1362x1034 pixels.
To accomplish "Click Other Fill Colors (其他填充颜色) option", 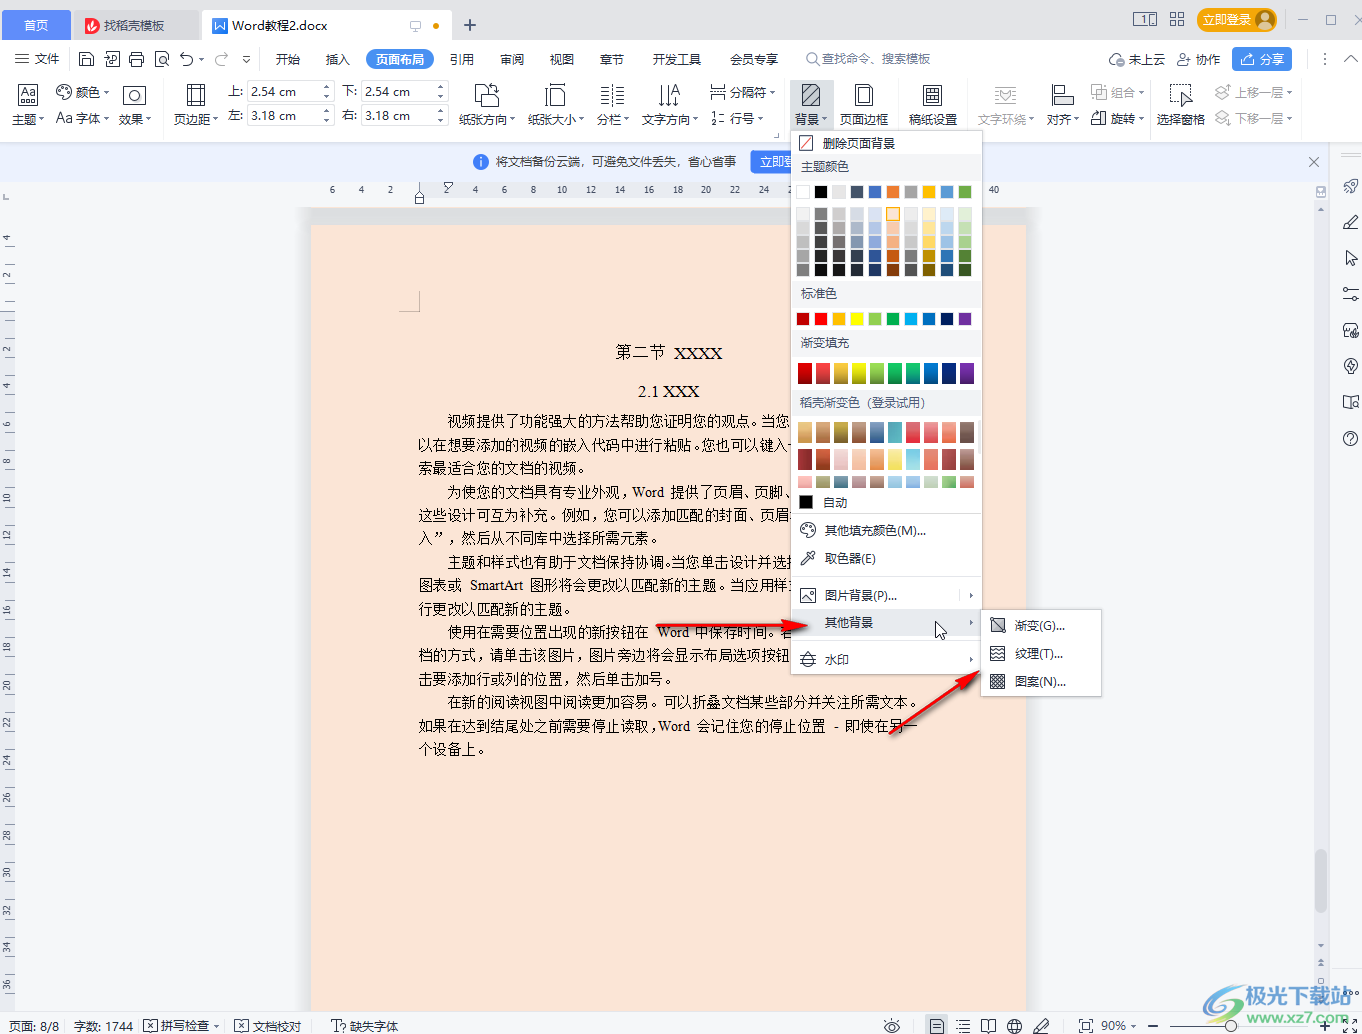I will tap(886, 530).
